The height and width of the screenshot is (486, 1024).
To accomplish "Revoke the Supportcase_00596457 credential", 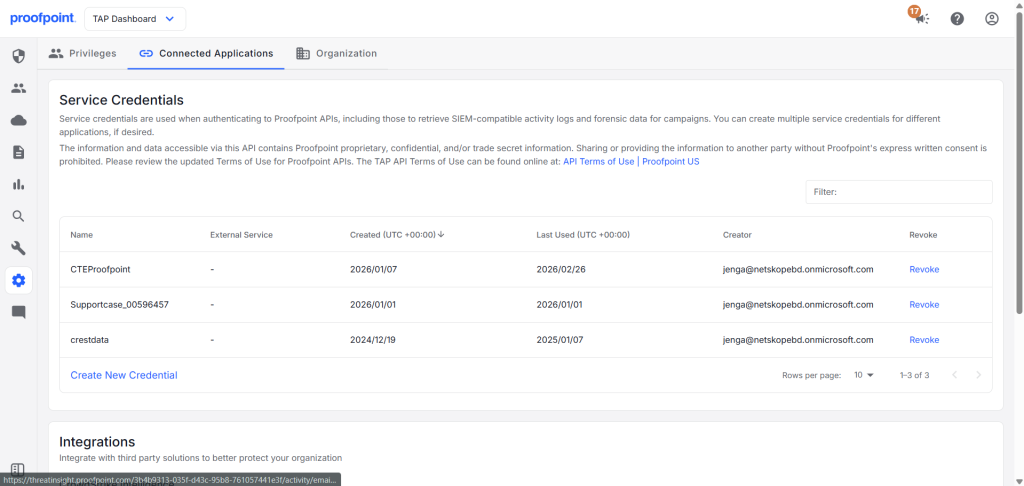I will tap(924, 304).
